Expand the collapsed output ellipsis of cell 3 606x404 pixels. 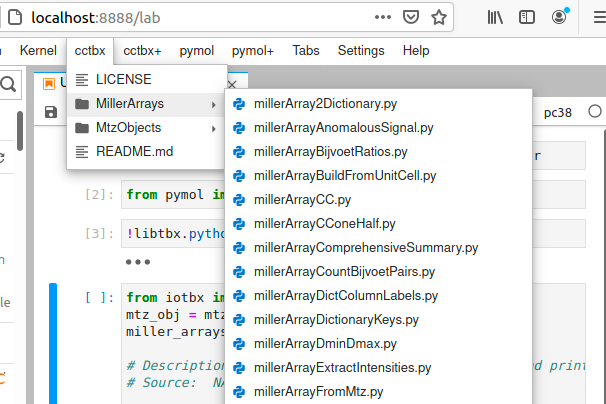[x=138, y=262]
